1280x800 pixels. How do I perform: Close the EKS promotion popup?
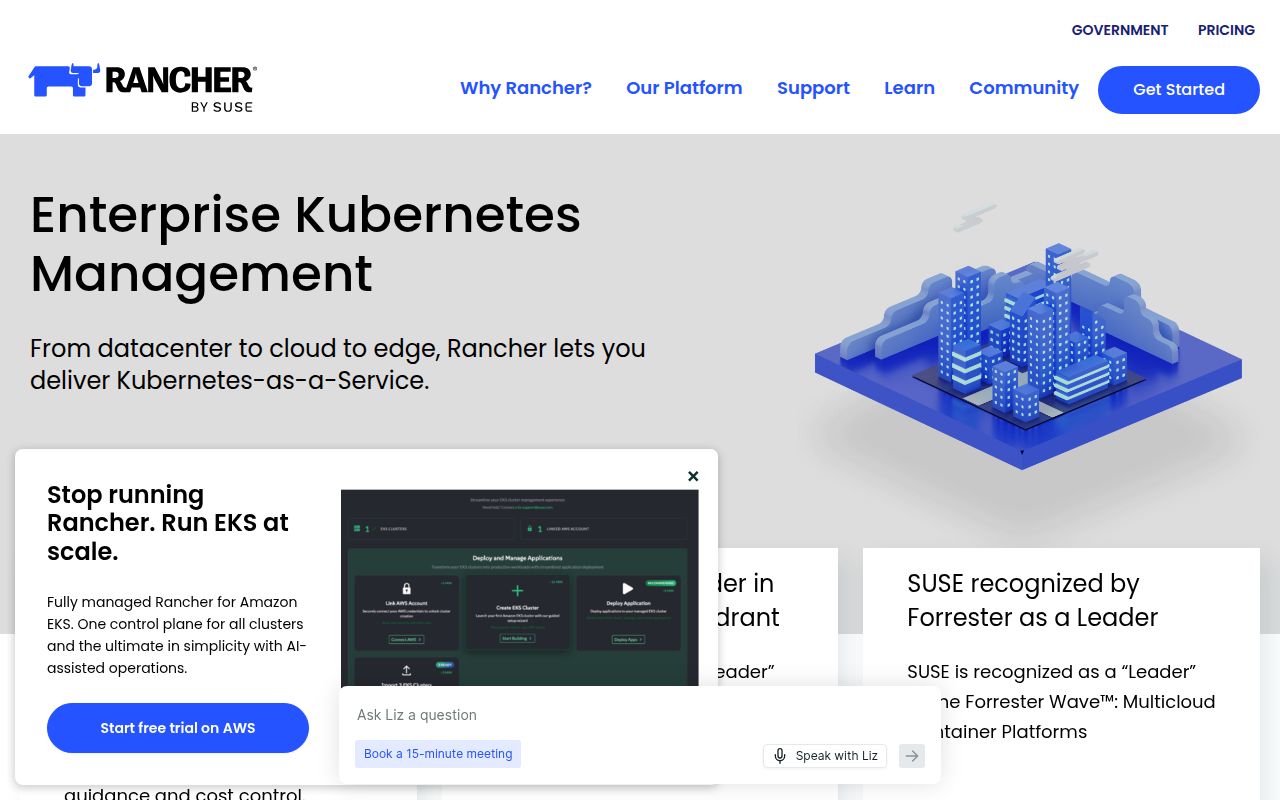click(x=693, y=476)
